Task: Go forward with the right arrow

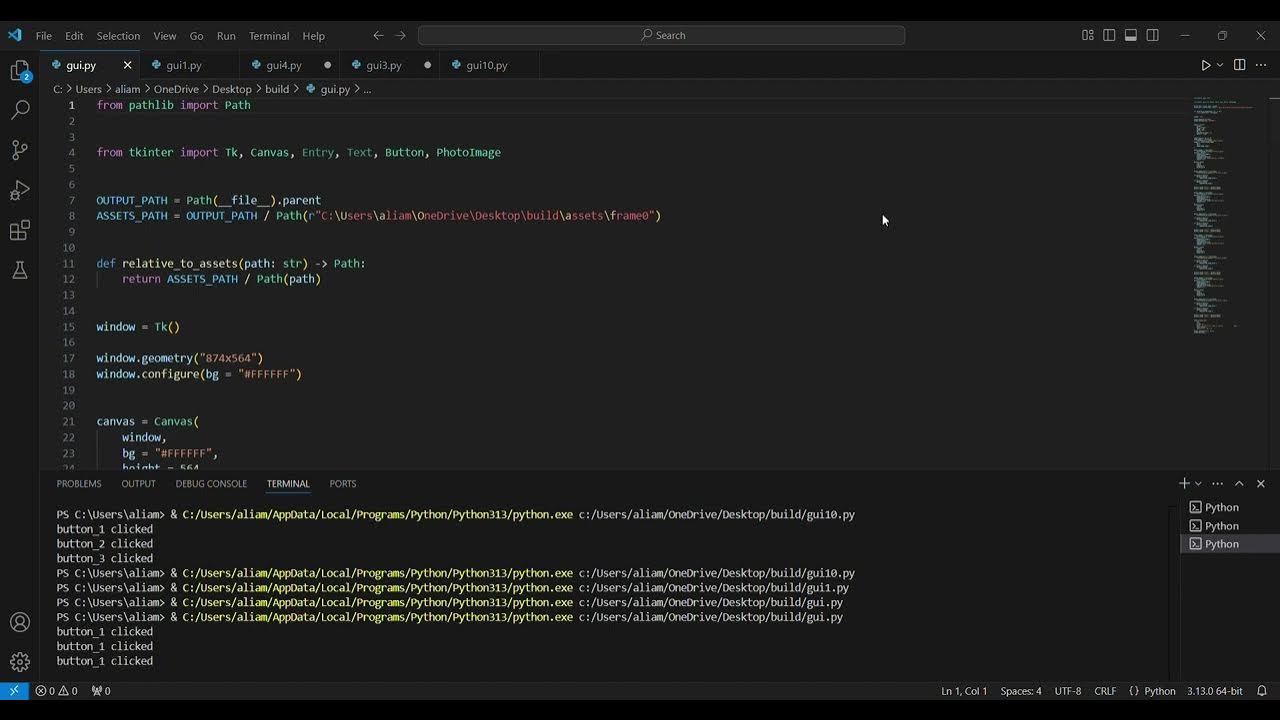Action: 401,35
